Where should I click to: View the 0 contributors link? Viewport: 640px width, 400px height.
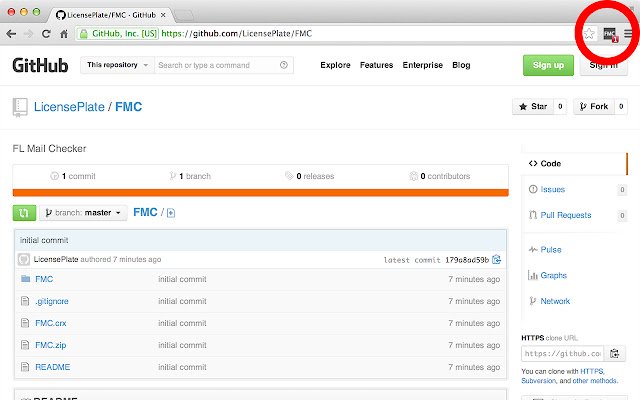(x=440, y=176)
